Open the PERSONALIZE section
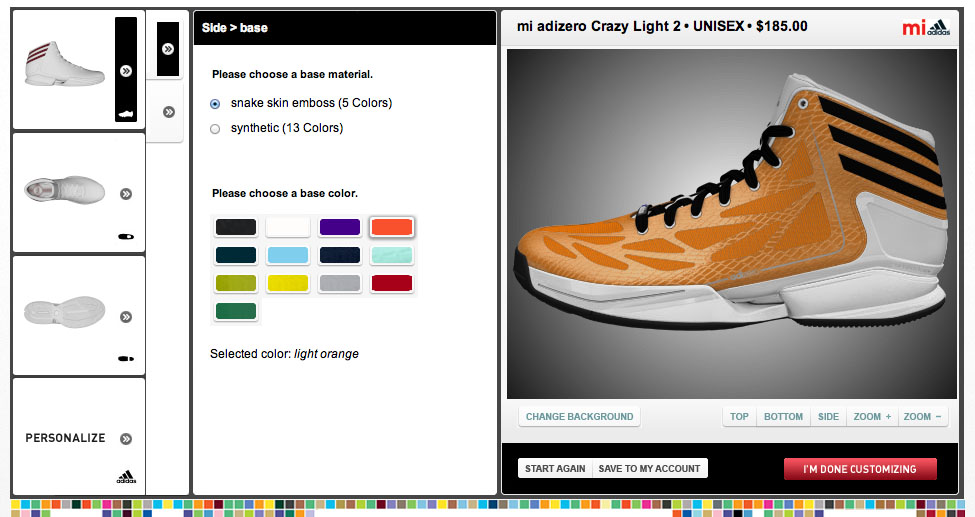The width and height of the screenshot is (975, 517). pyautogui.click(x=65, y=438)
